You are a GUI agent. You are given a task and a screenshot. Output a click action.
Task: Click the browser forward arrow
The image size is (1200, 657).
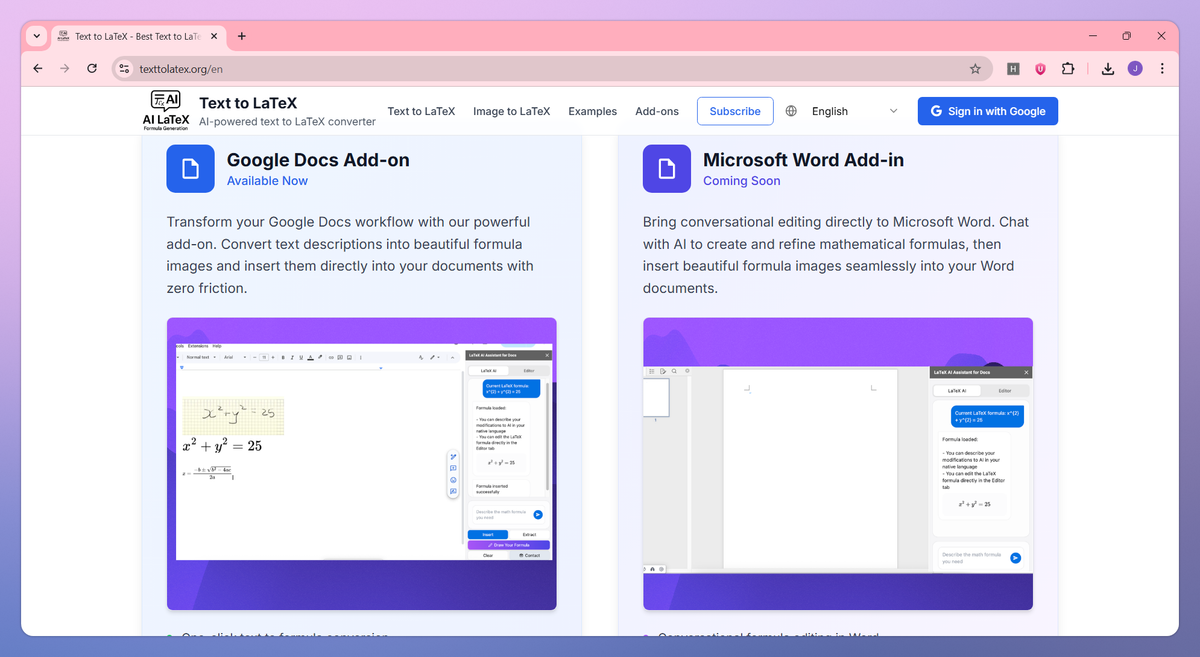65,68
